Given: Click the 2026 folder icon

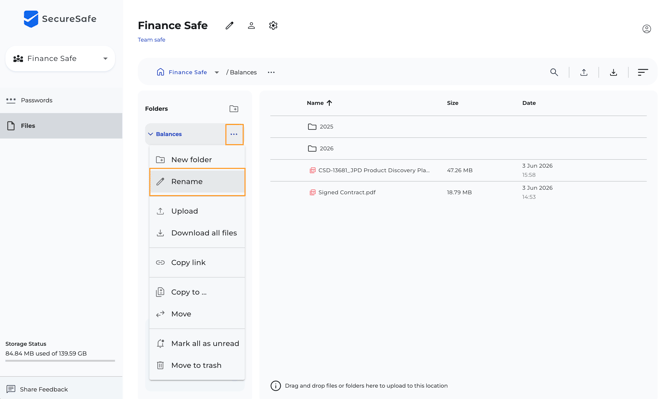Looking at the screenshot, I should [312, 148].
